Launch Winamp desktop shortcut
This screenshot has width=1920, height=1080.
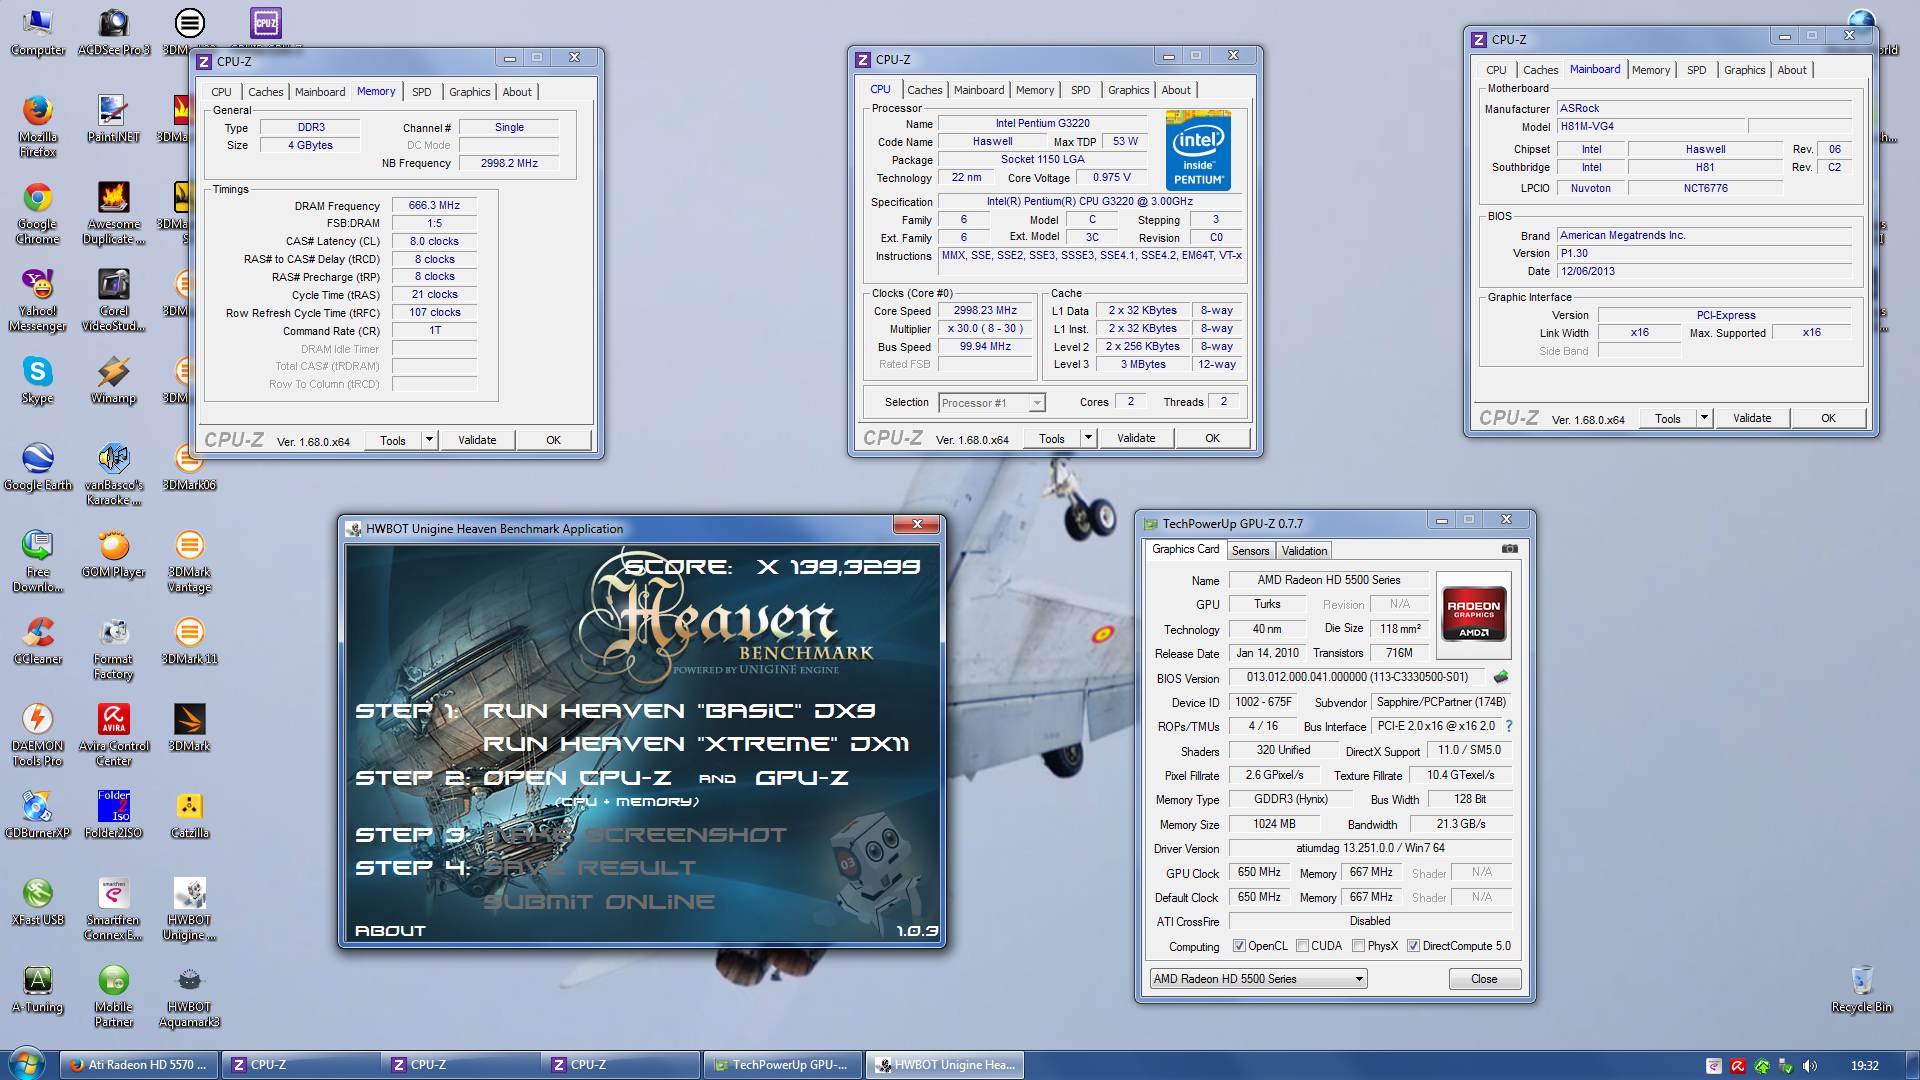113,379
